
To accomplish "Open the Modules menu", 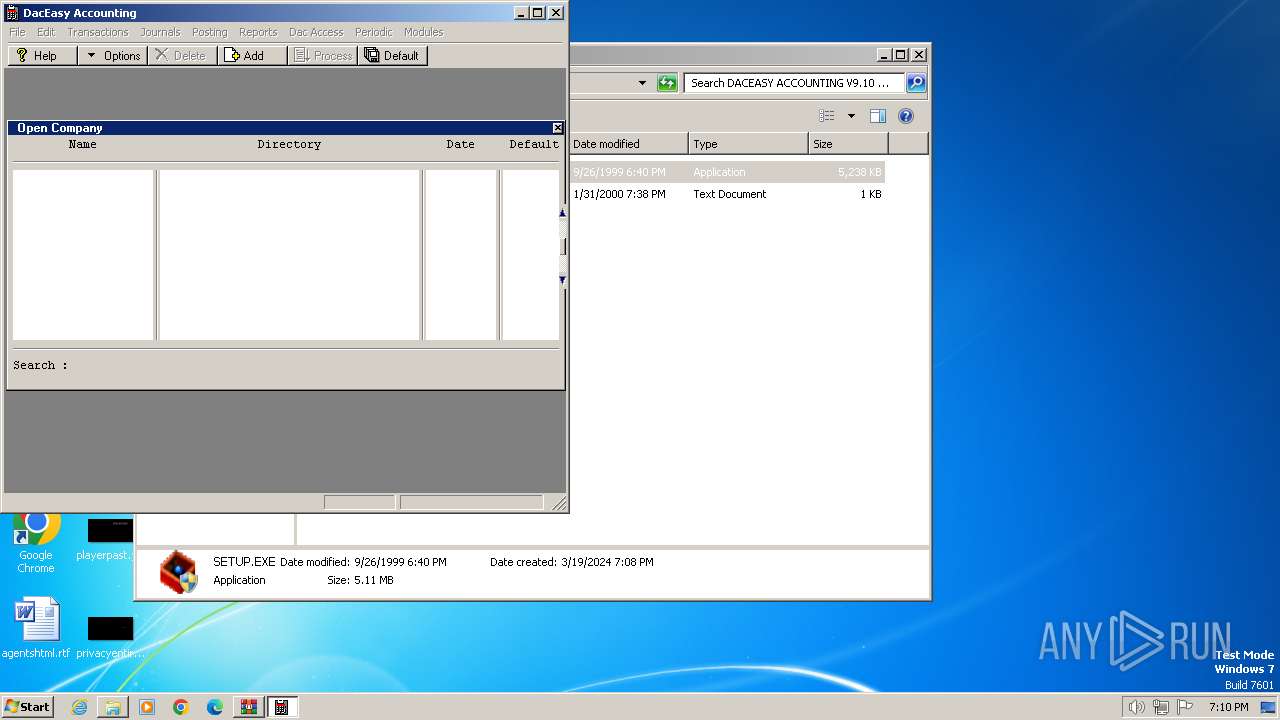I will (x=423, y=32).
